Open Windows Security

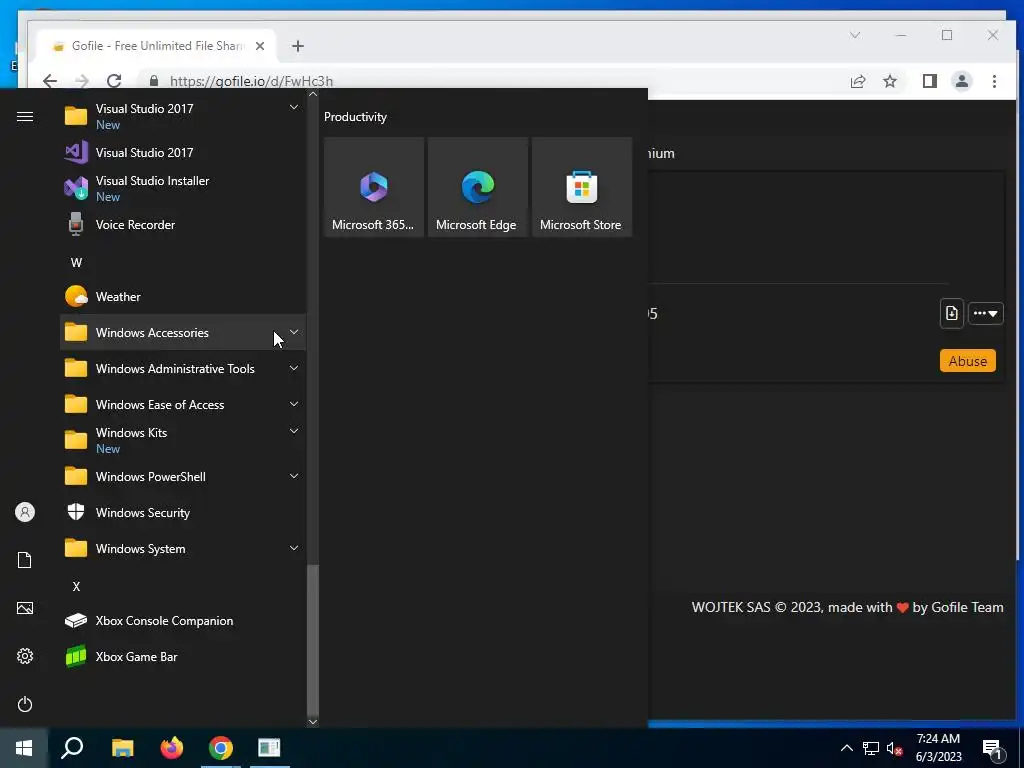click(183, 513)
